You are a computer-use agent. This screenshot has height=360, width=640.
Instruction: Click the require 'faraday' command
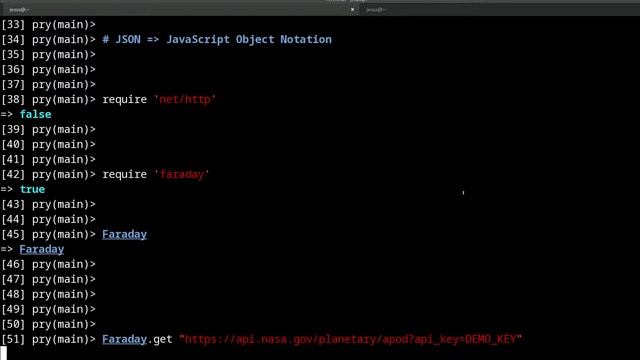coord(156,174)
